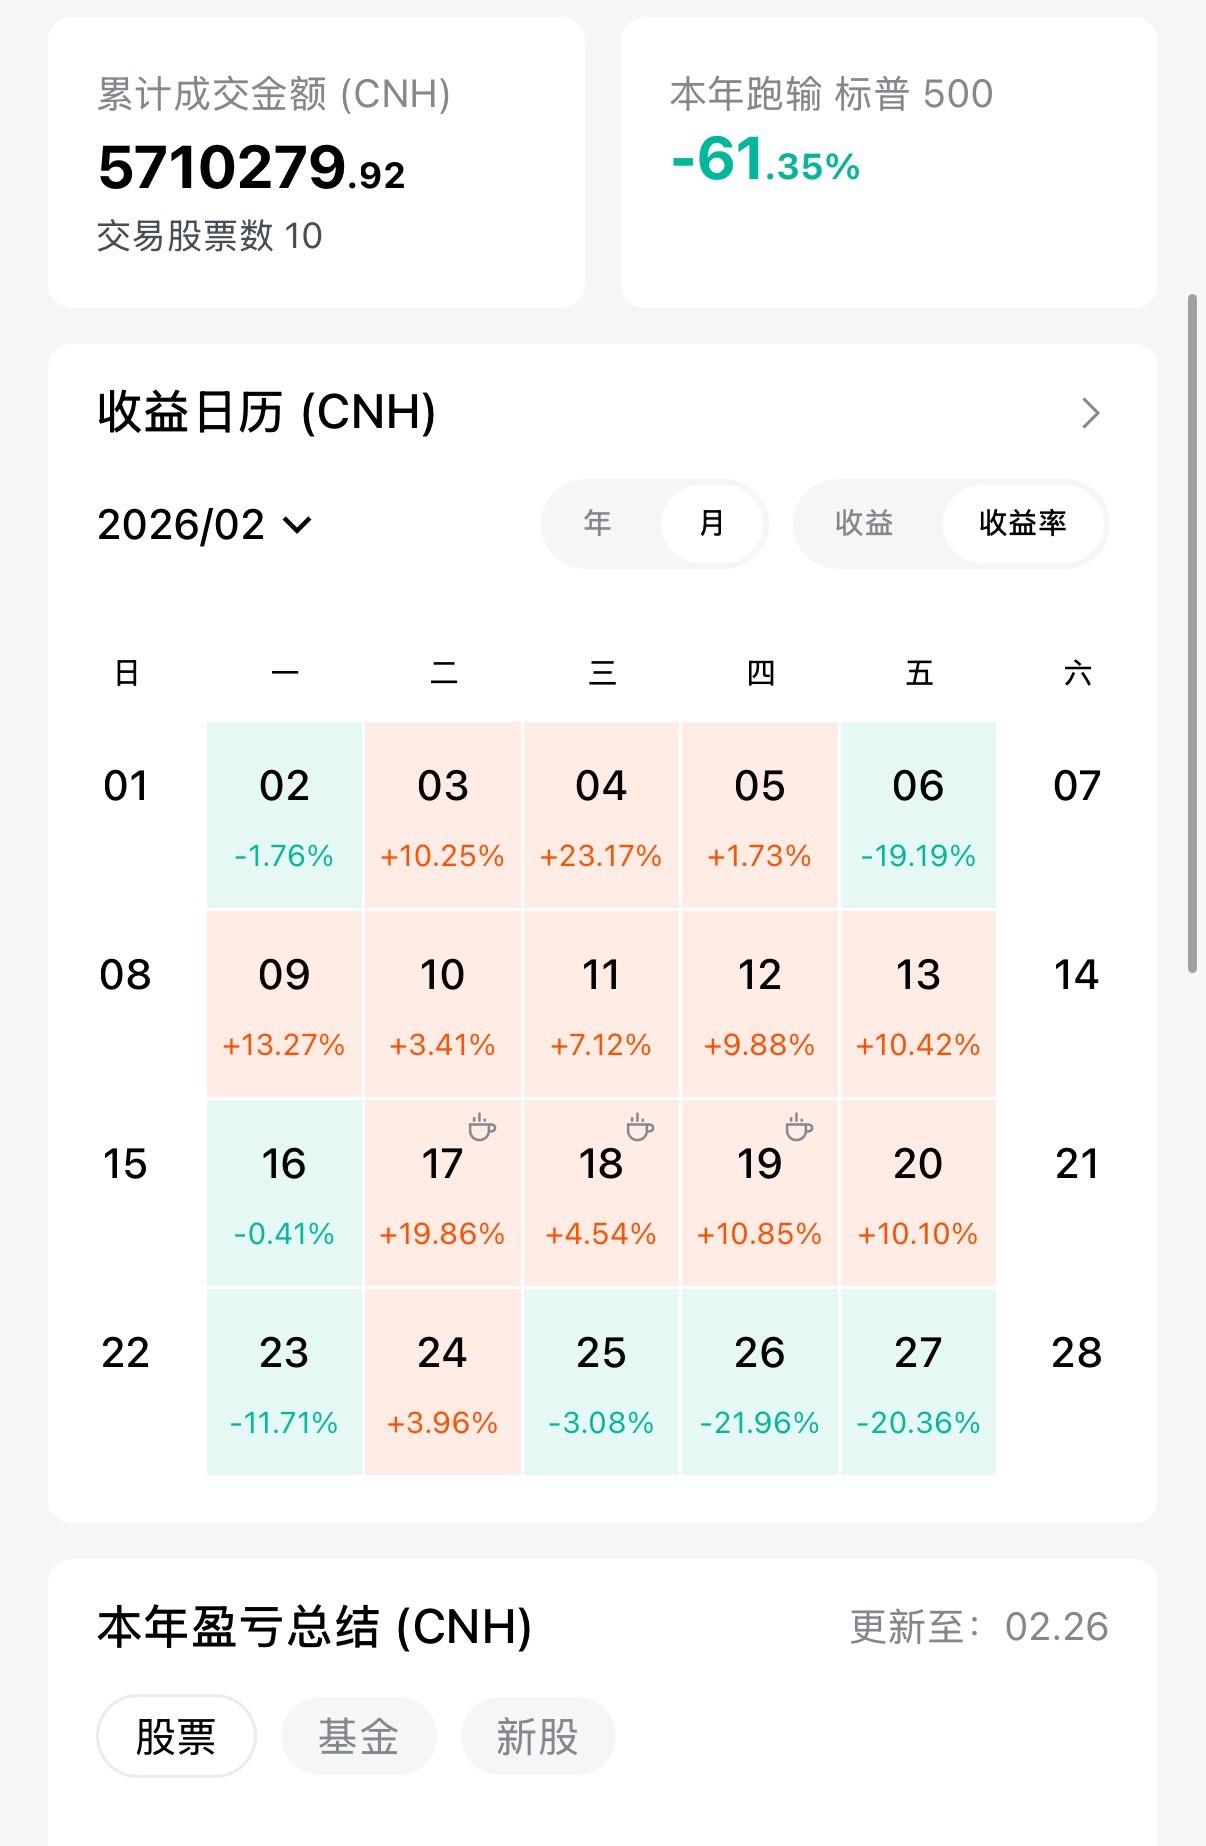
Task: Click the vertical scrollbar on the right
Action: pos(1192,632)
